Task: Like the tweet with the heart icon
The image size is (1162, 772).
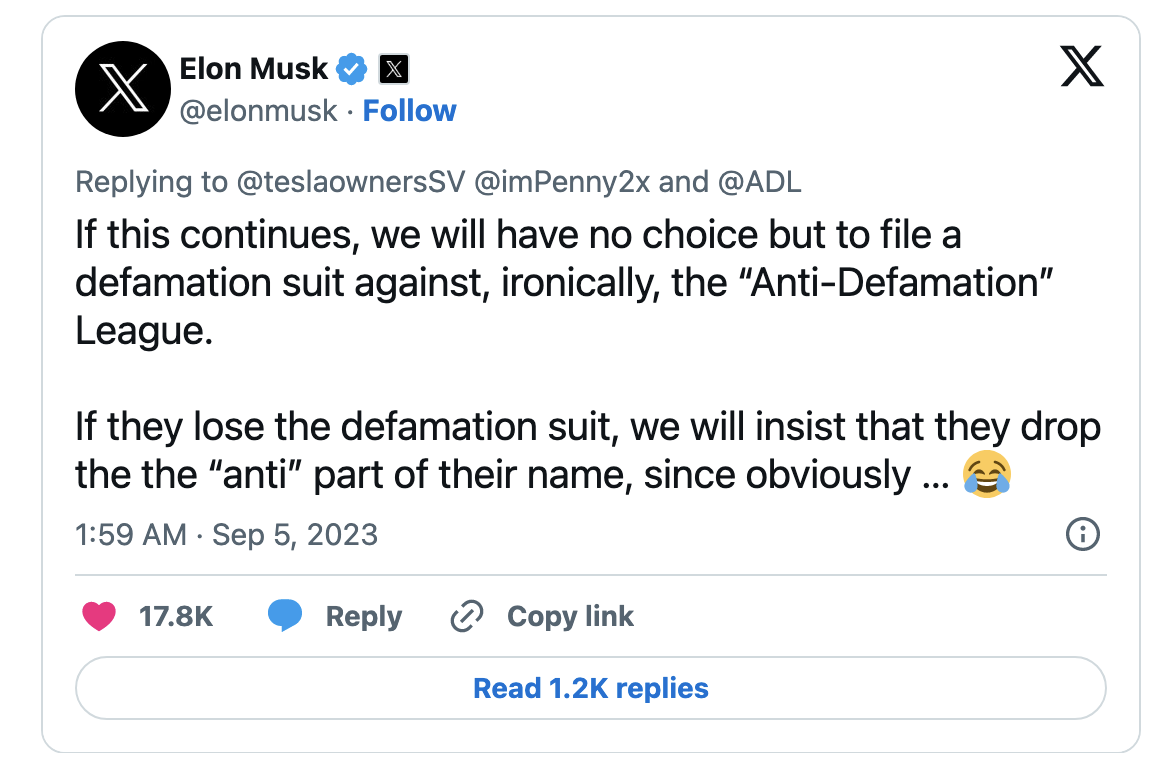Action: point(99,617)
